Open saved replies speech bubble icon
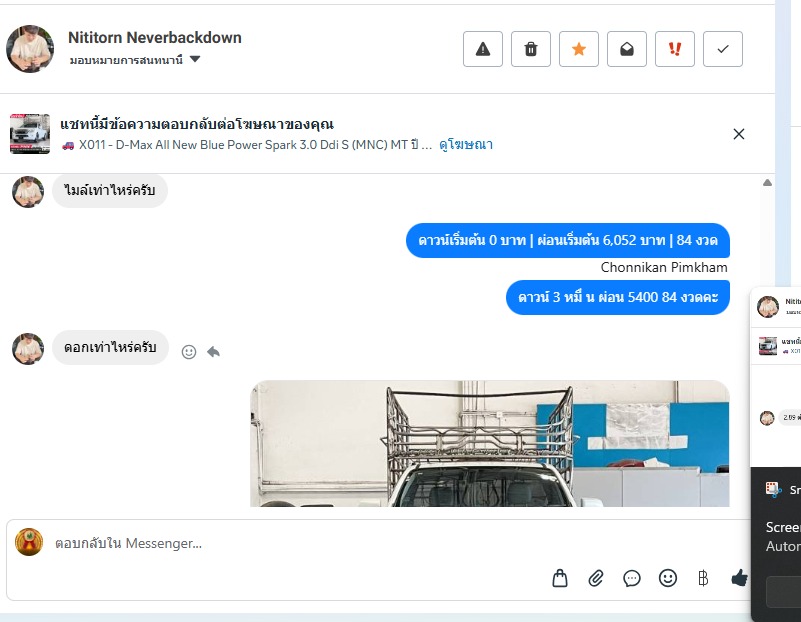The width and height of the screenshot is (801, 622). pyautogui.click(x=632, y=578)
